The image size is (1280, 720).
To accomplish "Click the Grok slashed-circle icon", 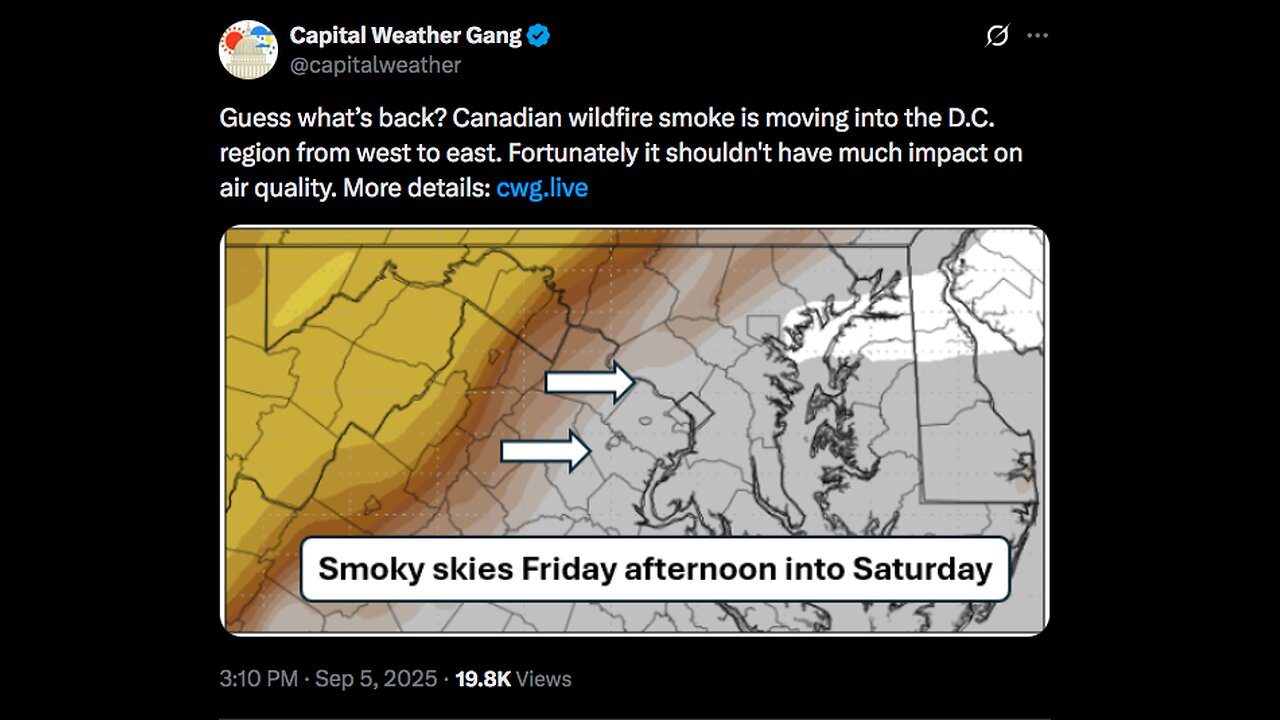I will [997, 37].
